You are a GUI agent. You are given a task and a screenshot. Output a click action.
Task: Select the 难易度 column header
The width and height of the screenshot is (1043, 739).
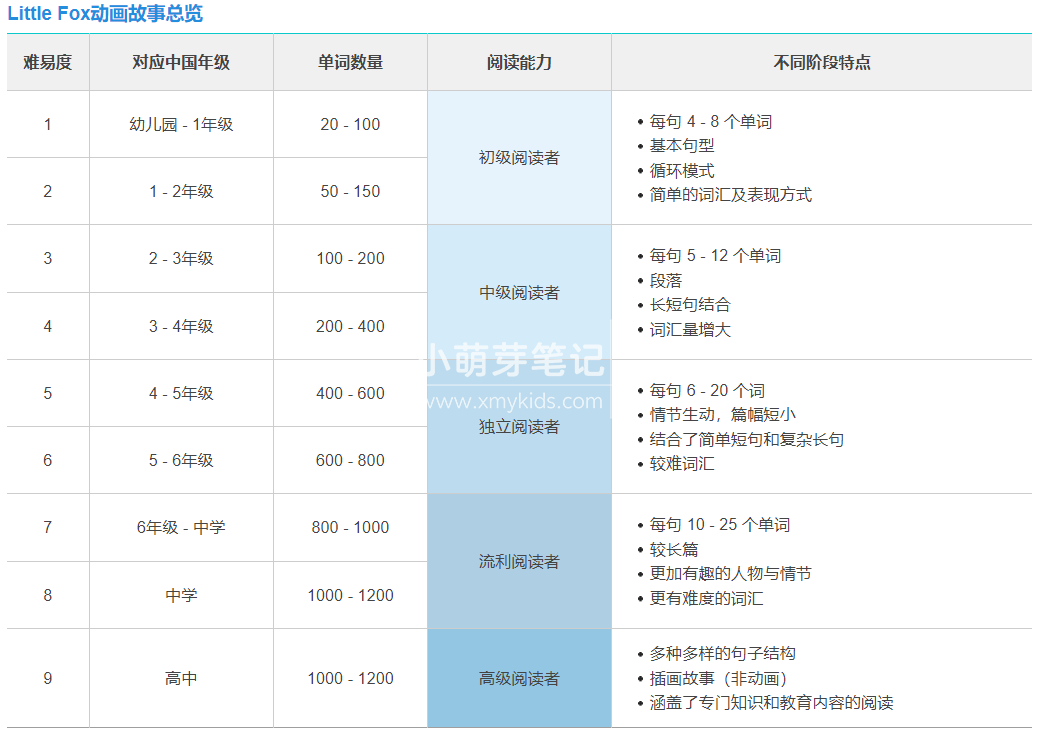click(x=48, y=62)
